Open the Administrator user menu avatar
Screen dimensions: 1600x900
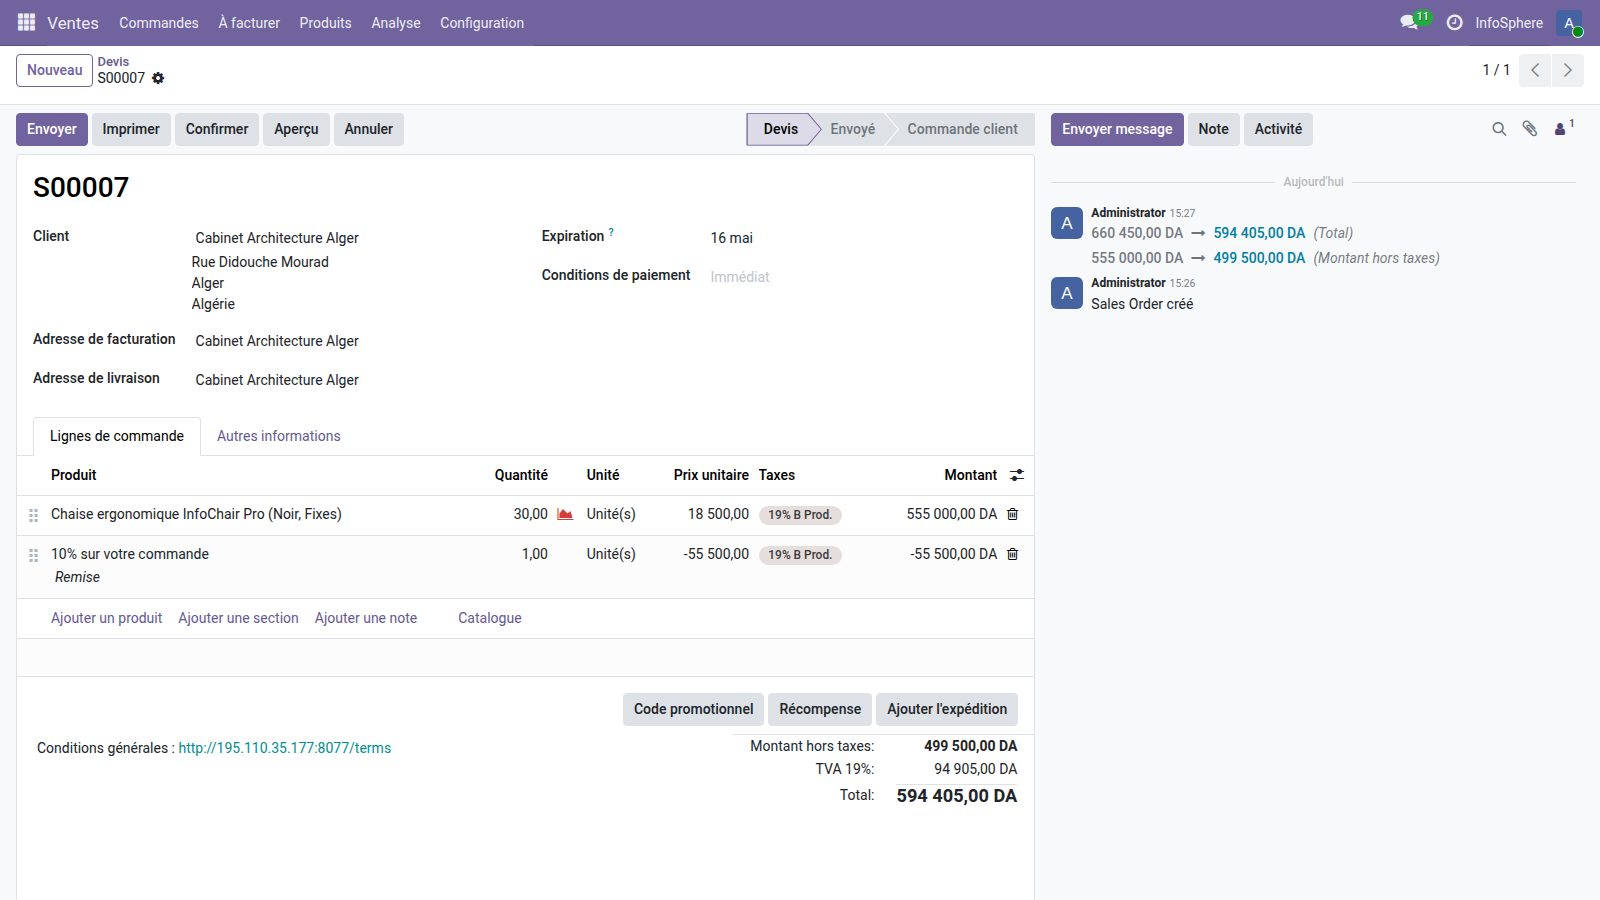1569,23
